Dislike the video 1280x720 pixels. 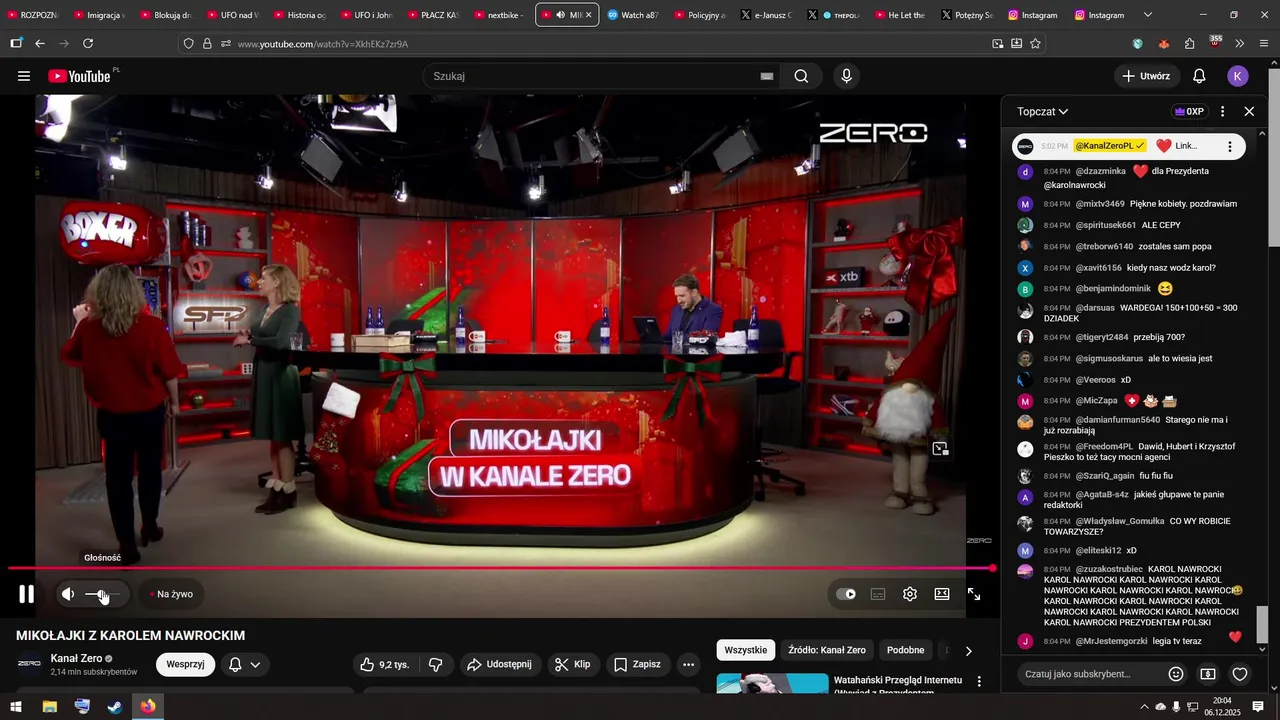point(436,664)
